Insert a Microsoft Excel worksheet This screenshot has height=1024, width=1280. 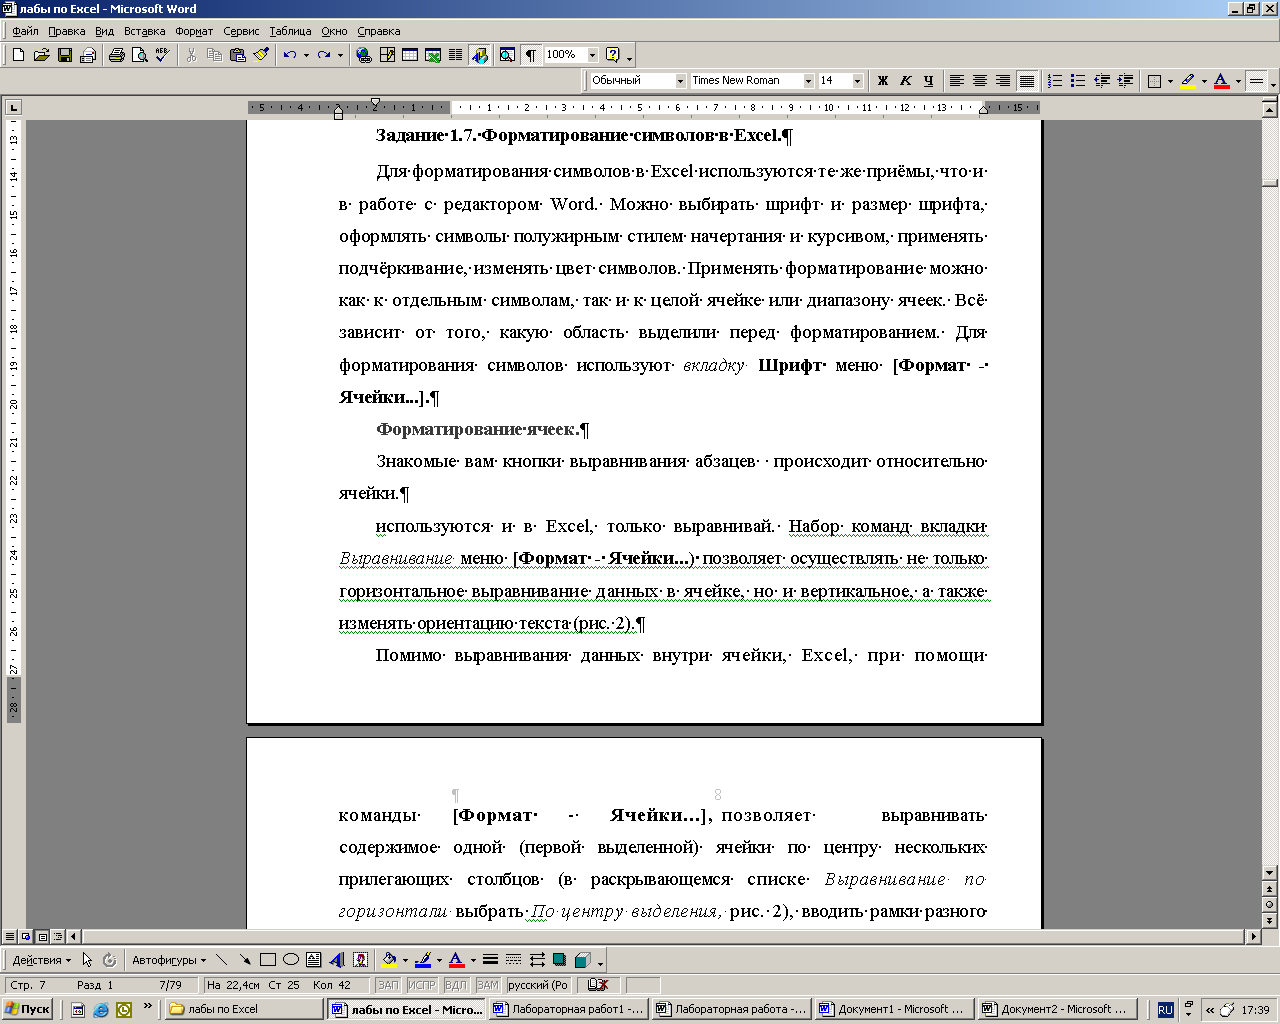click(x=433, y=55)
